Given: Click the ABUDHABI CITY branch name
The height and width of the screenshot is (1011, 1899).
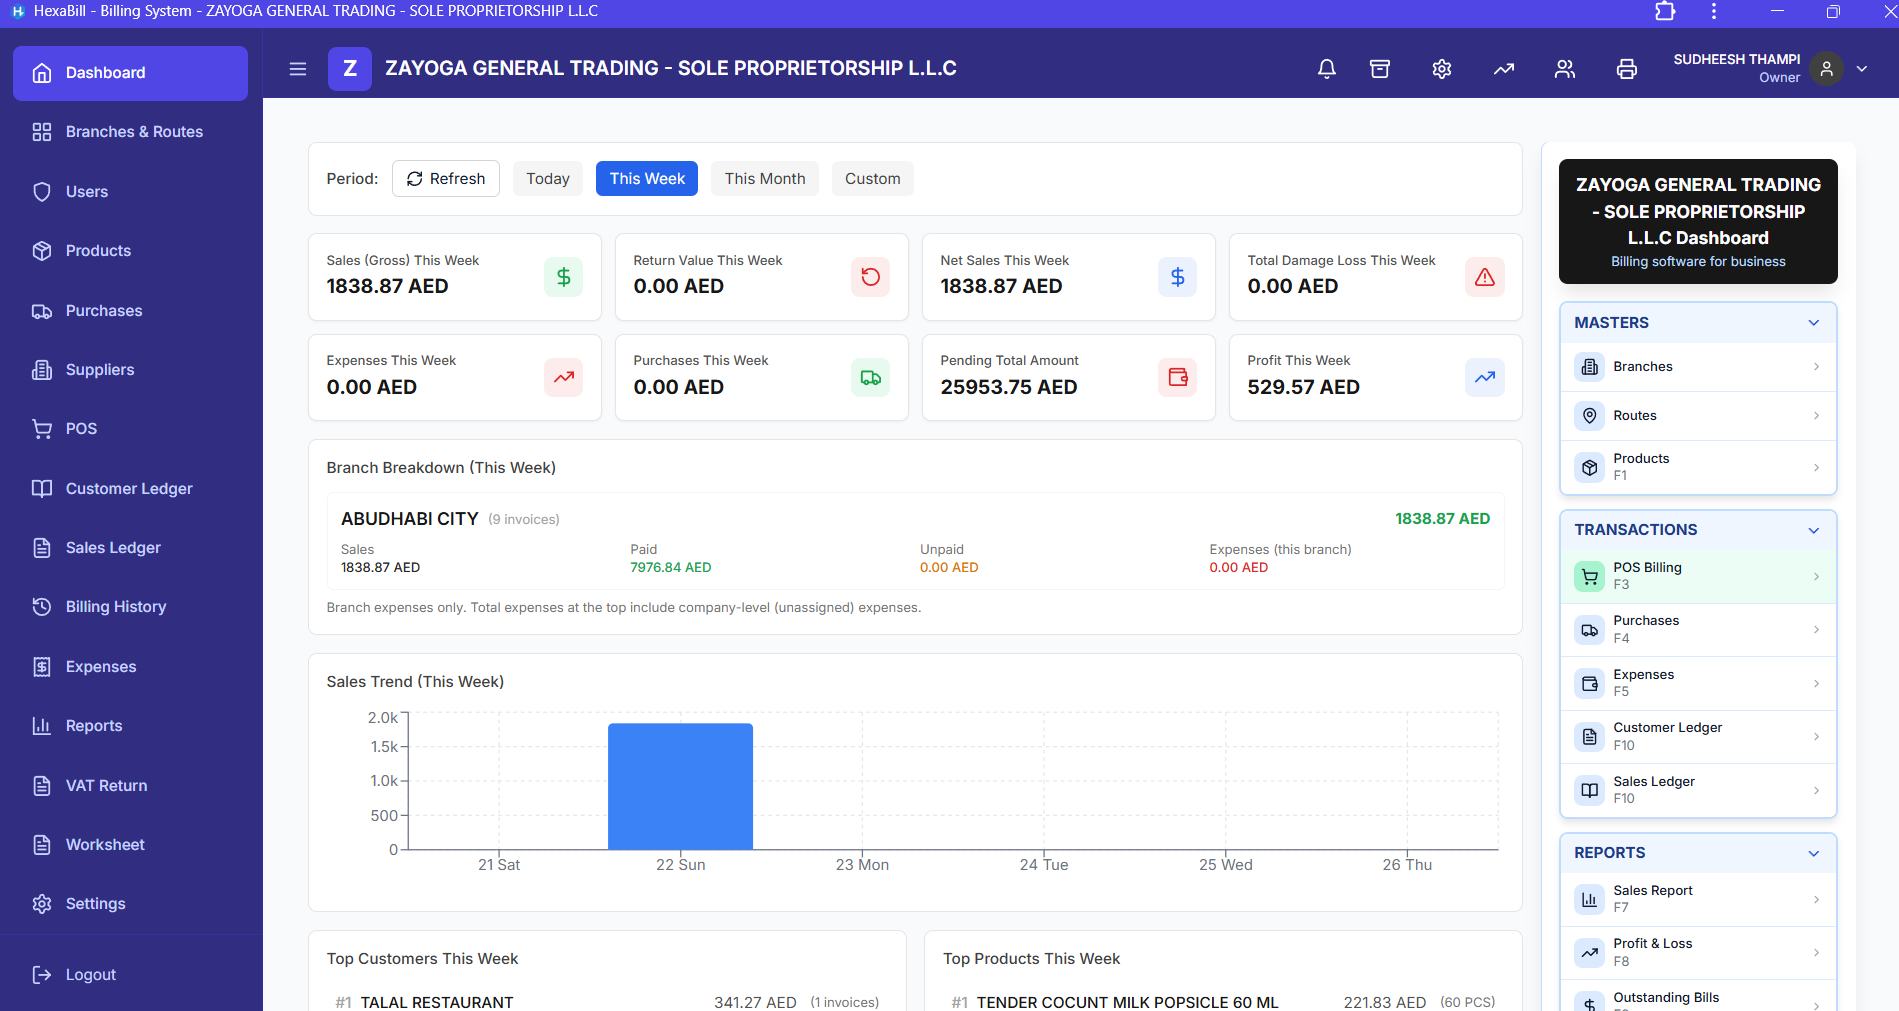Looking at the screenshot, I should pos(410,519).
